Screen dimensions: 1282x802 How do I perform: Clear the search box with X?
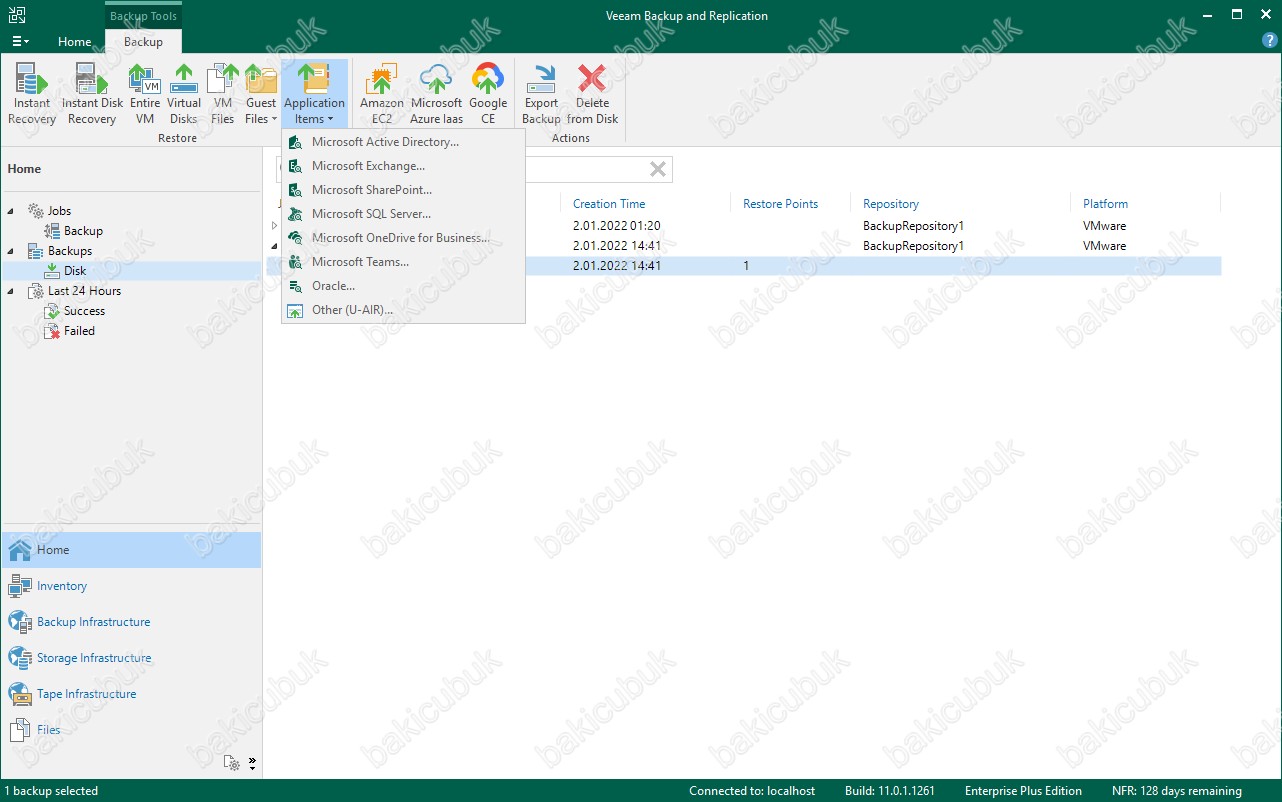[x=658, y=169]
